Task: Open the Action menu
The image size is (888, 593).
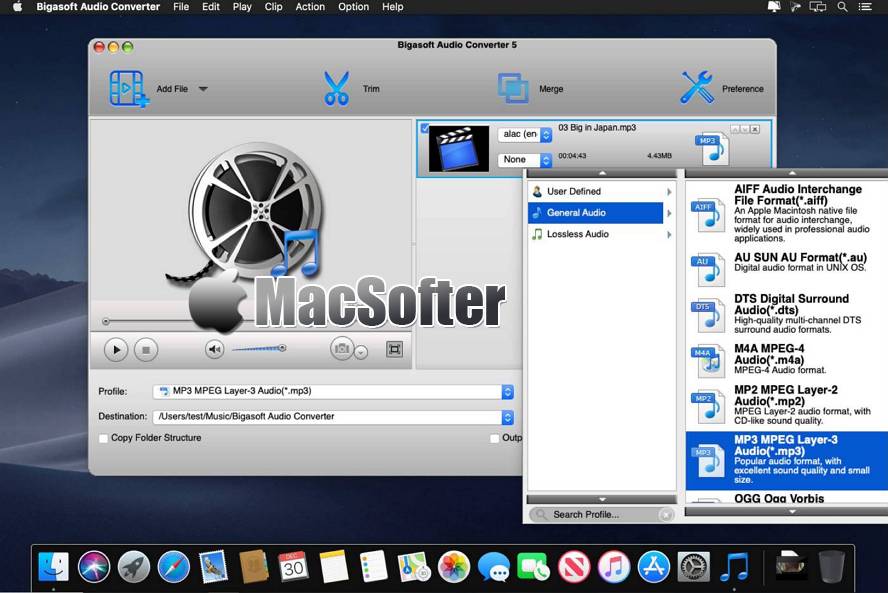Action: (310, 7)
